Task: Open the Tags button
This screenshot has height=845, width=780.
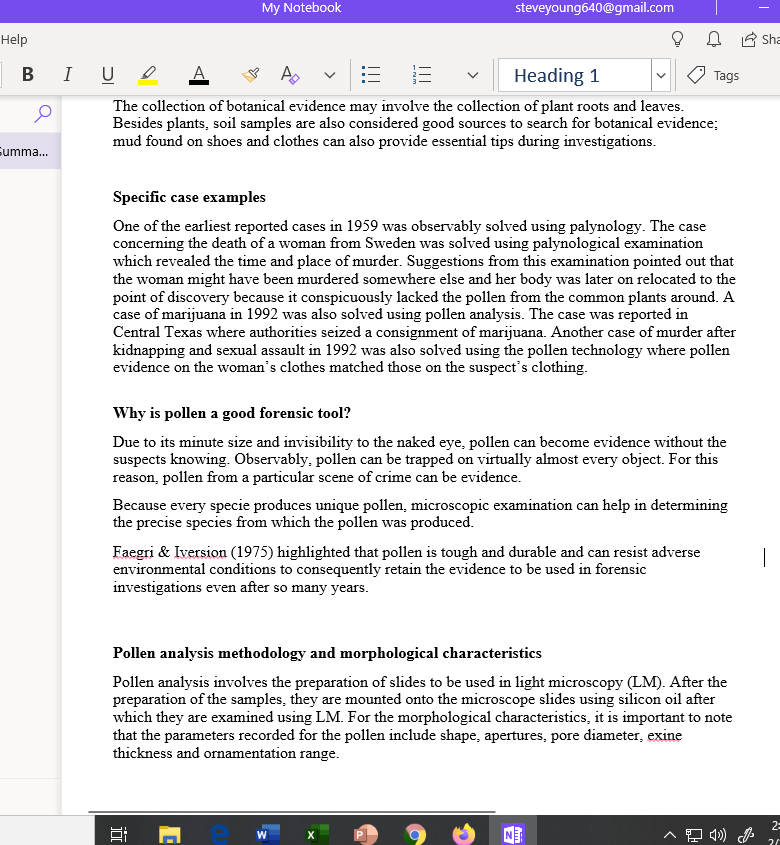Action: coord(714,75)
